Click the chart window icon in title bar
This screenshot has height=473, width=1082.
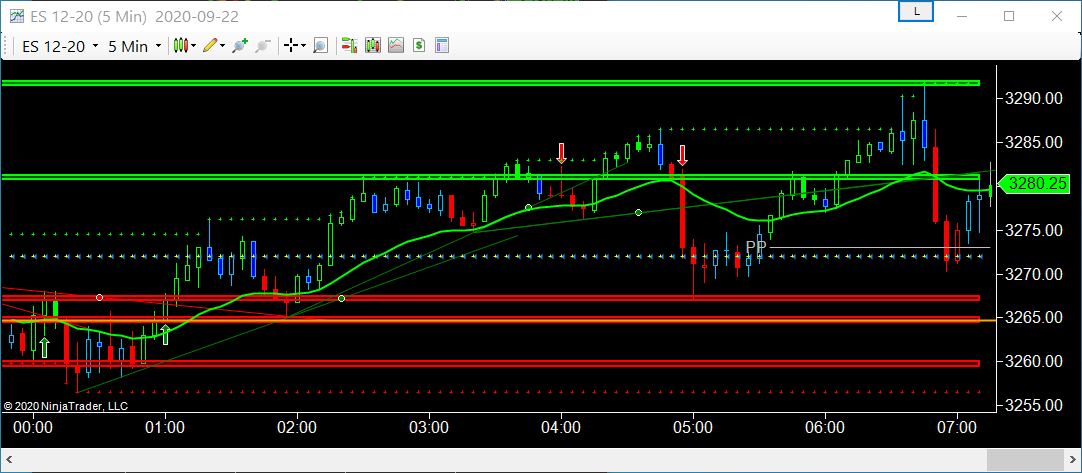point(16,15)
